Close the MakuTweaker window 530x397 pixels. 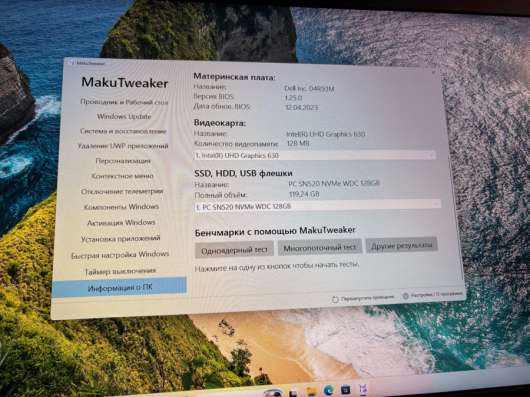pos(433,72)
